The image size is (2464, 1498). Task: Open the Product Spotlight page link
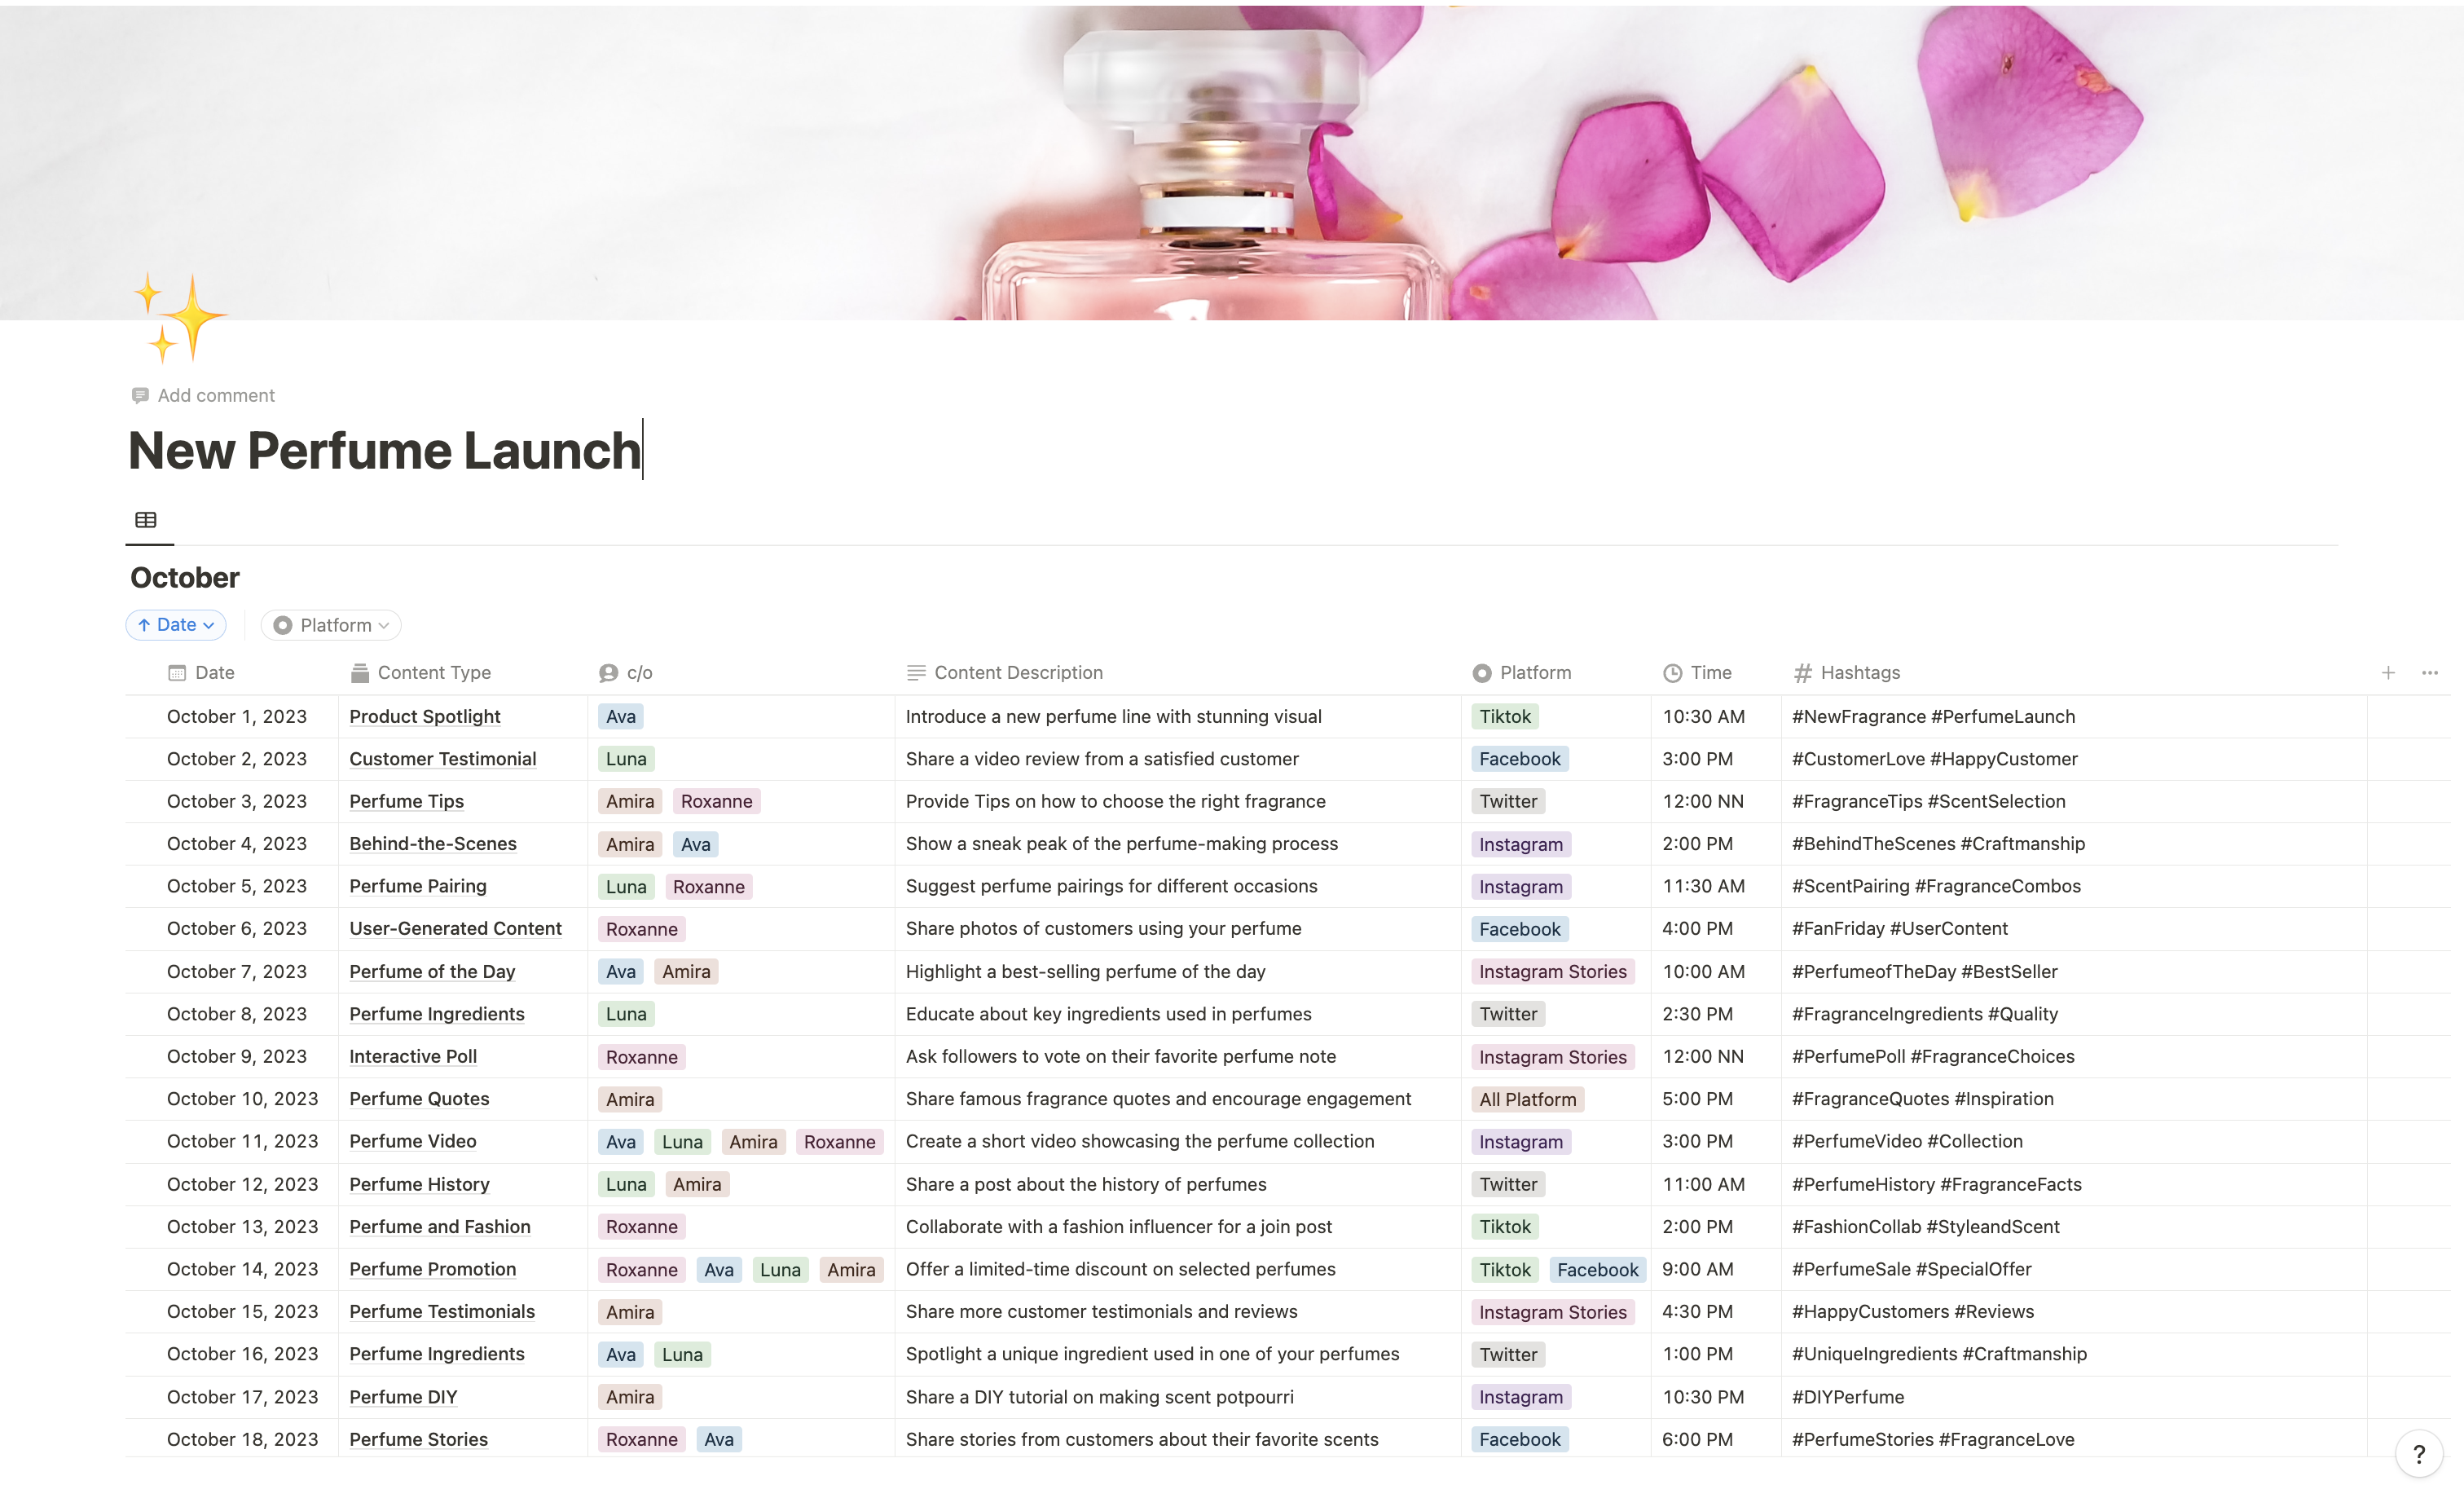(x=424, y=717)
